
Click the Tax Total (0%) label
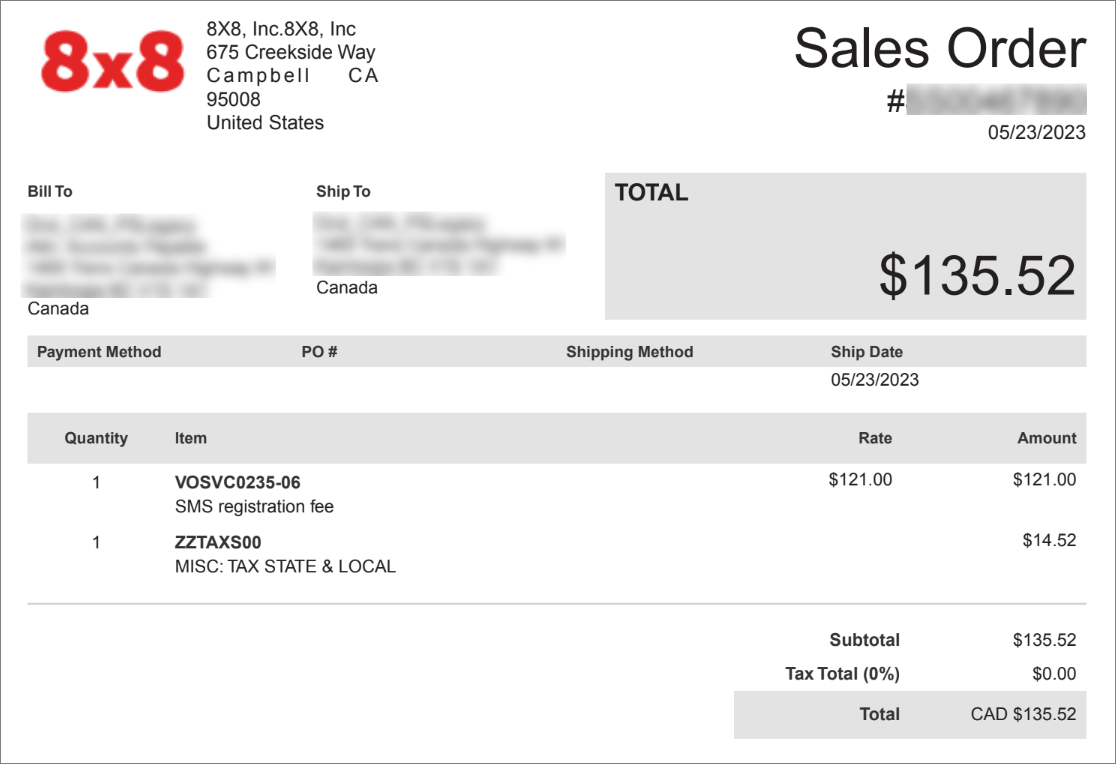(x=843, y=674)
